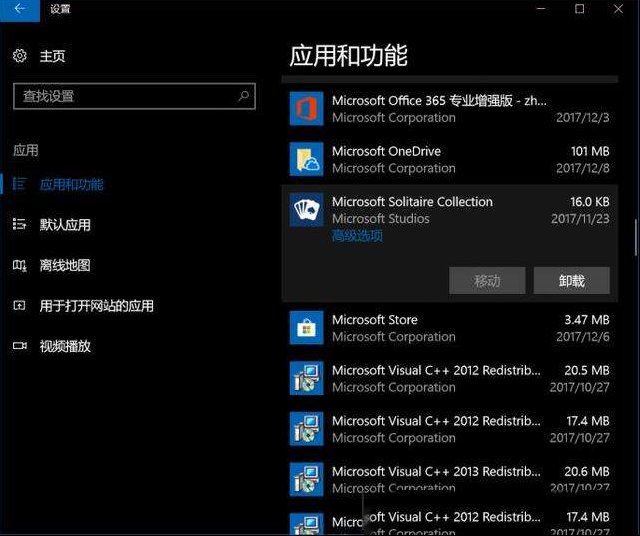640x536 pixels.
Task: Click the 20.6 MB size value
Action: point(587,472)
